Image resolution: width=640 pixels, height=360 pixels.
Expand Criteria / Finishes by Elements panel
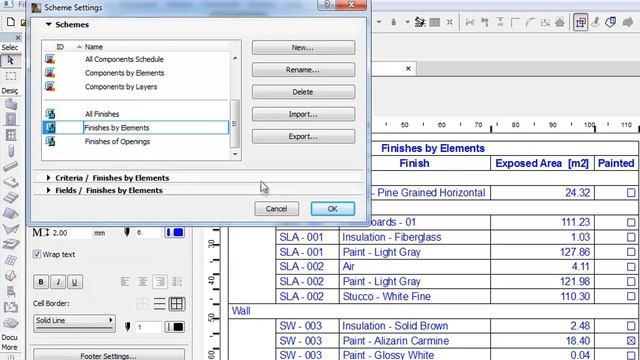coord(49,178)
